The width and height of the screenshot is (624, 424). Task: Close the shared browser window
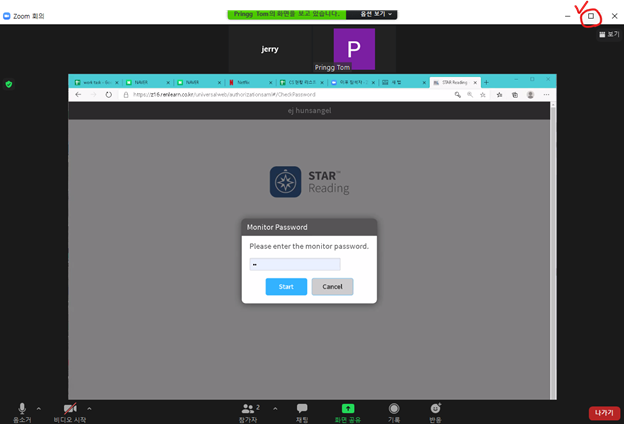(x=548, y=79)
